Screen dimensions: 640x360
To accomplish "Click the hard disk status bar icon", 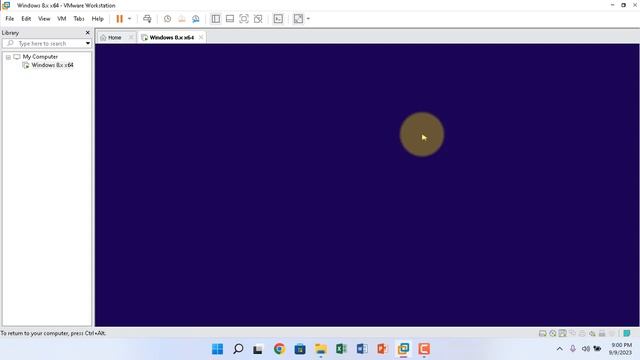I will coord(542,333).
